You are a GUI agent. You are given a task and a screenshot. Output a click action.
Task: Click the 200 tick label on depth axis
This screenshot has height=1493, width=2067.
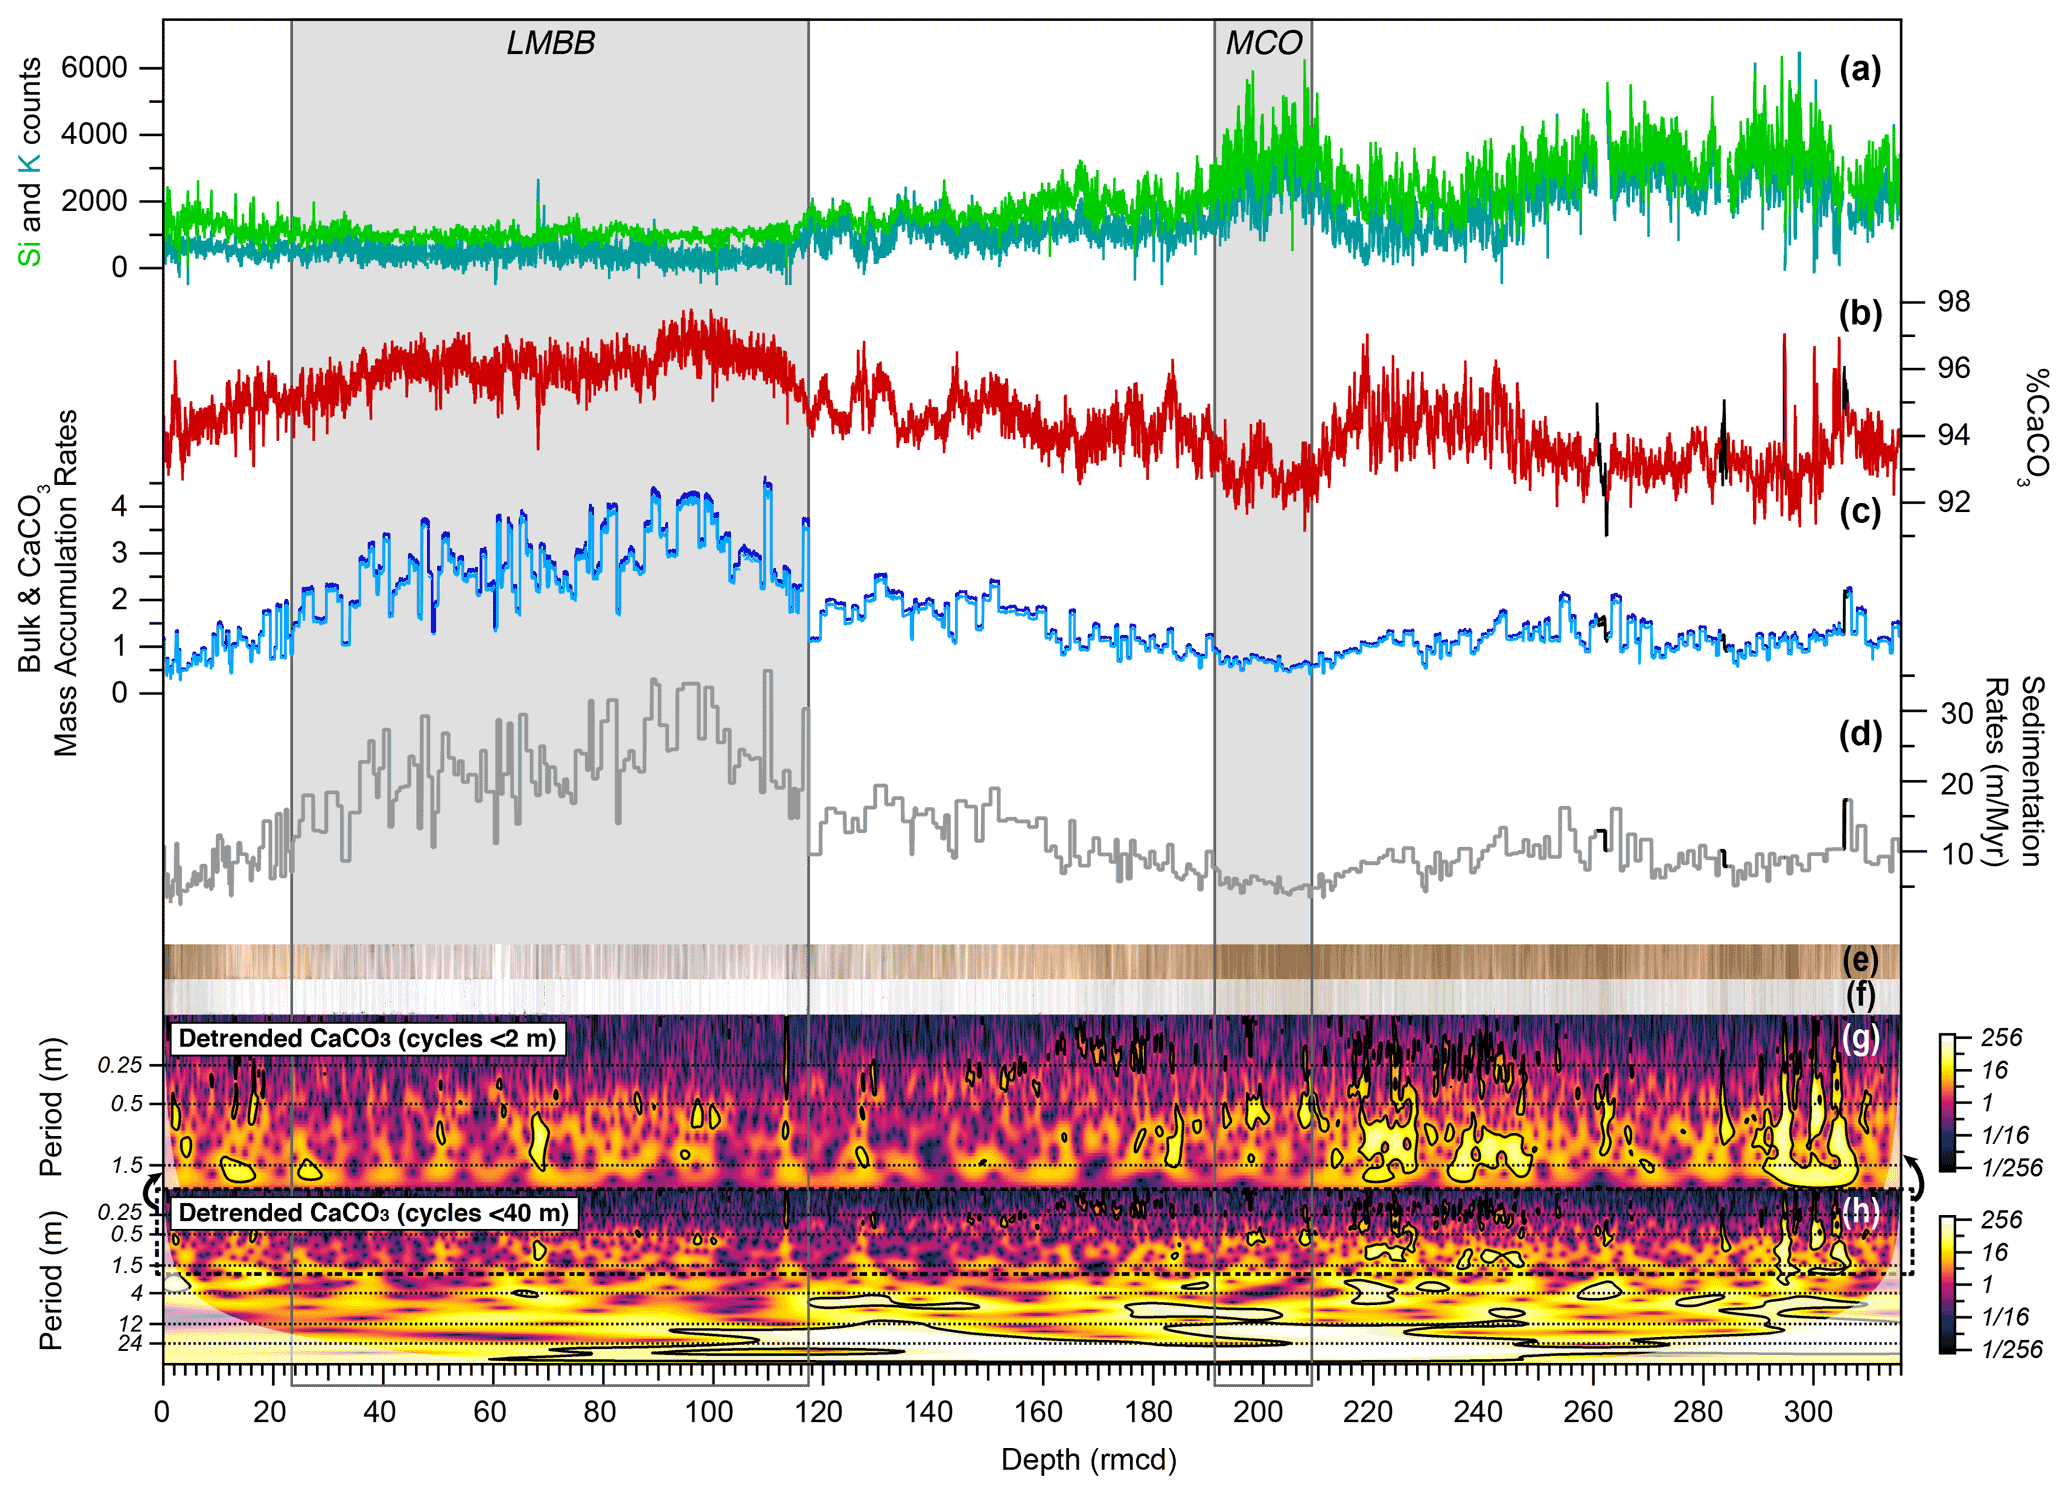click(1258, 1412)
